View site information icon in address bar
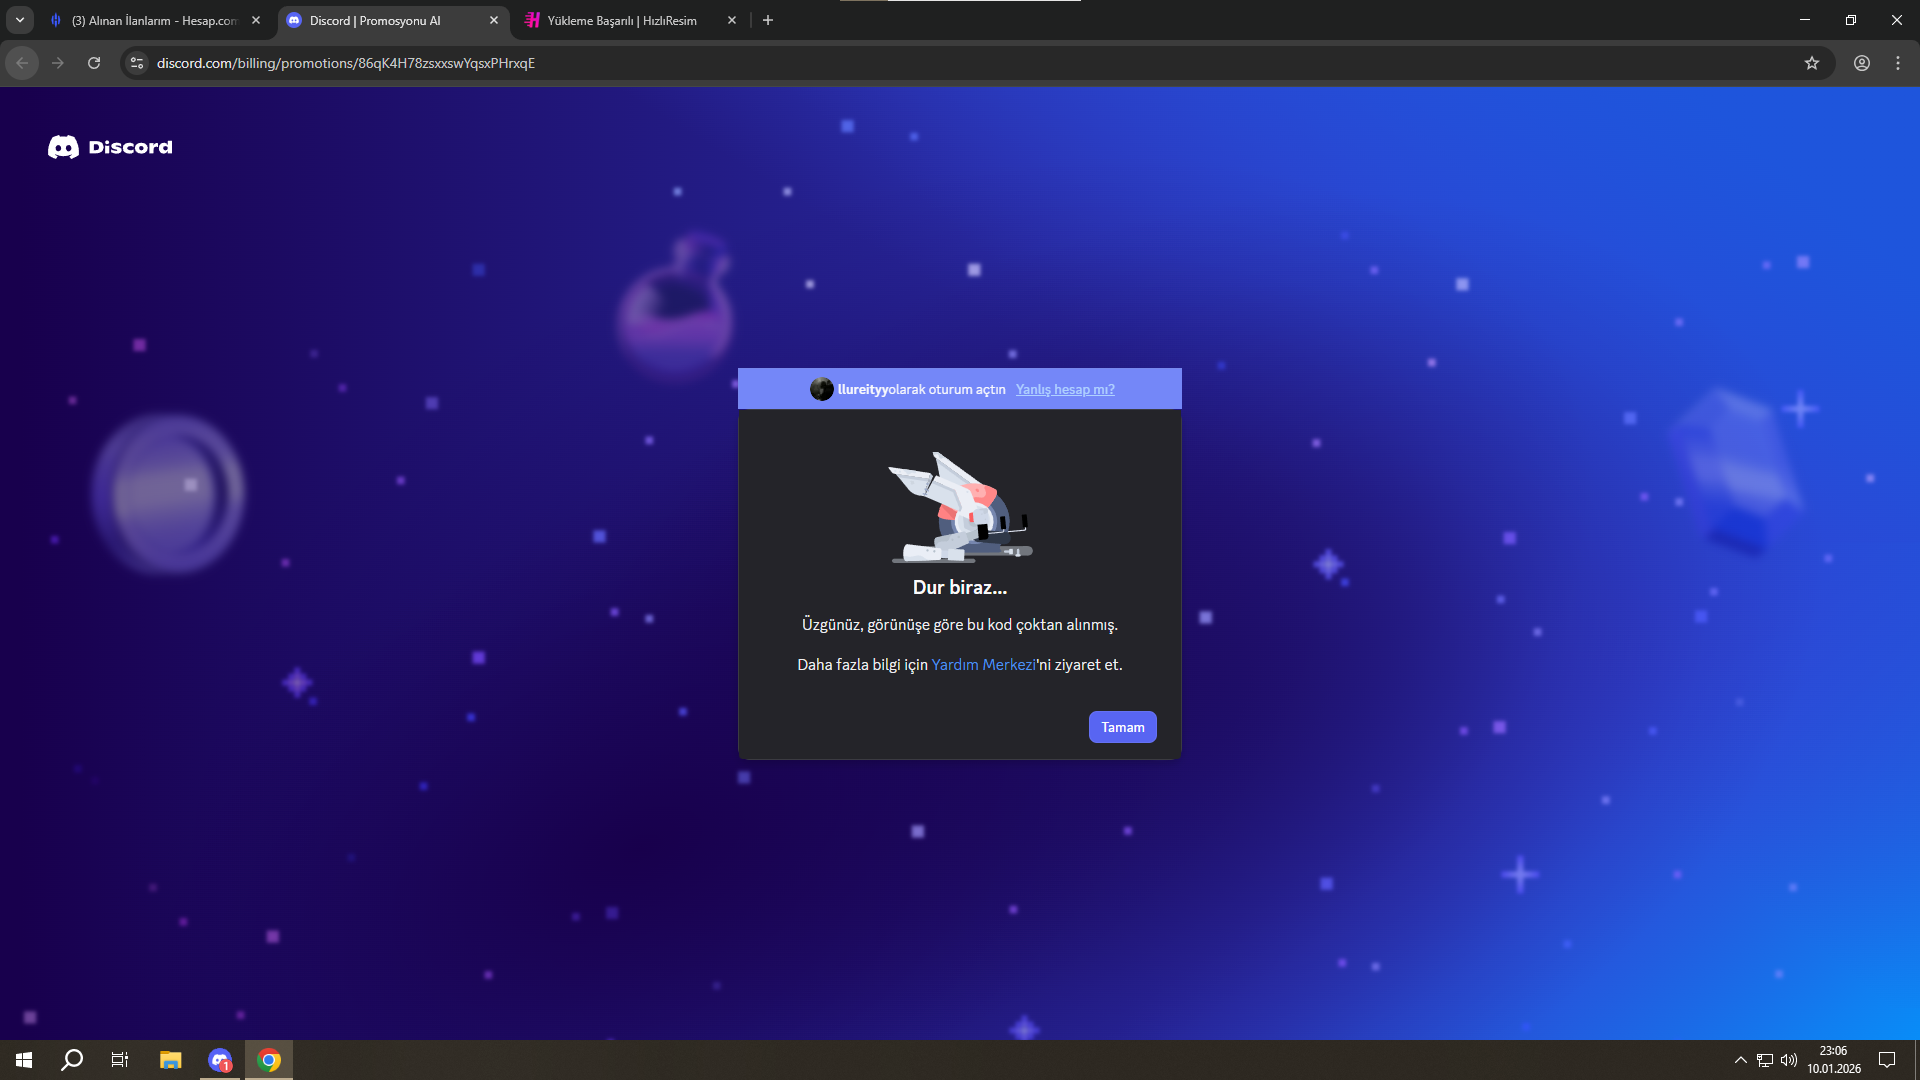 tap(137, 63)
